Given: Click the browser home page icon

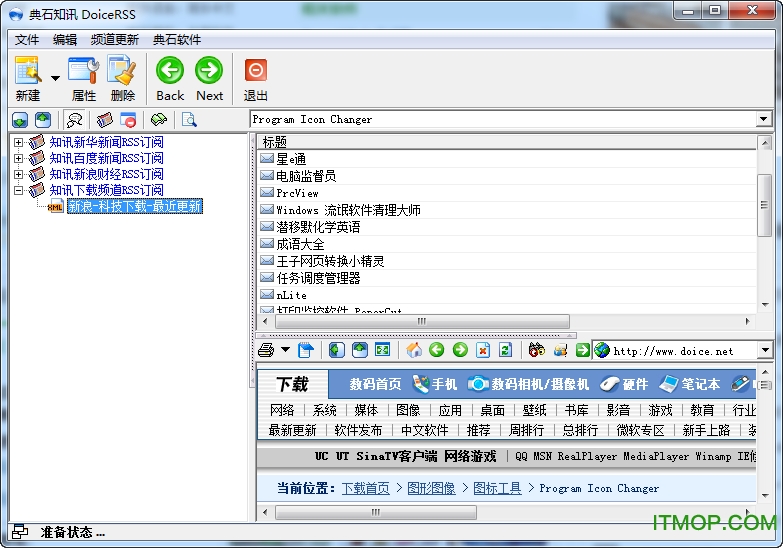Looking at the screenshot, I should (414, 350).
